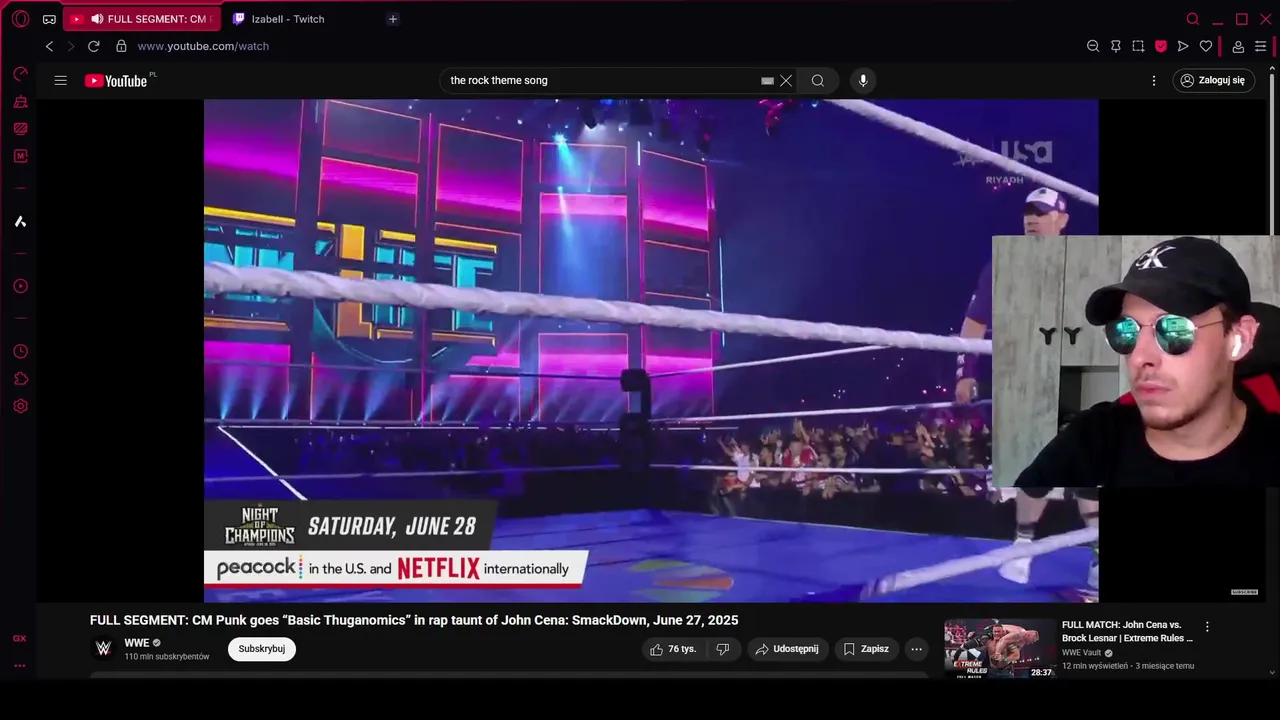Open the player send arrow icon
This screenshot has width=1280, height=720.
tap(1183, 46)
